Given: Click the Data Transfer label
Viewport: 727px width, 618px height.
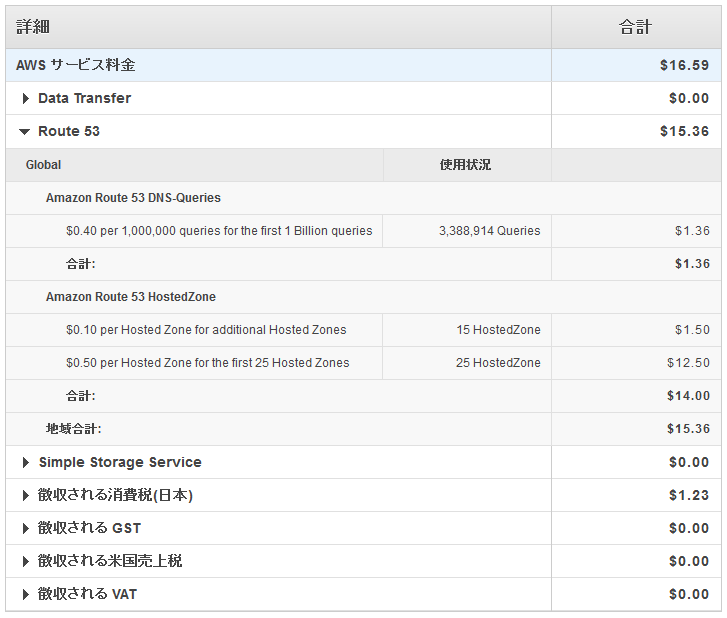Looking at the screenshot, I should 84,98.
